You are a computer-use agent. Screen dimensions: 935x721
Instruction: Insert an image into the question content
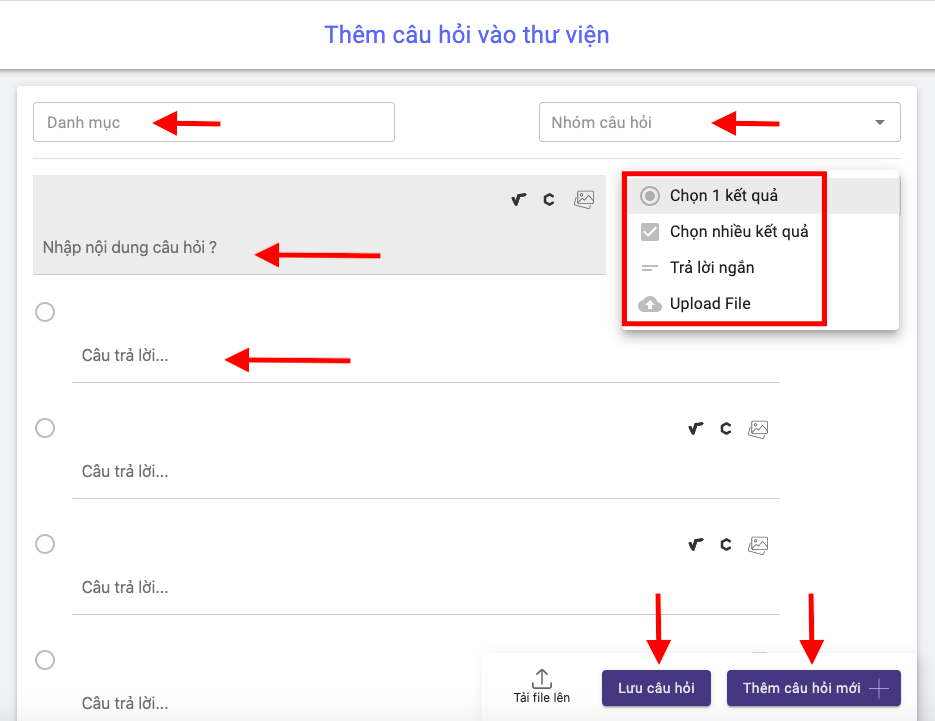tap(584, 199)
